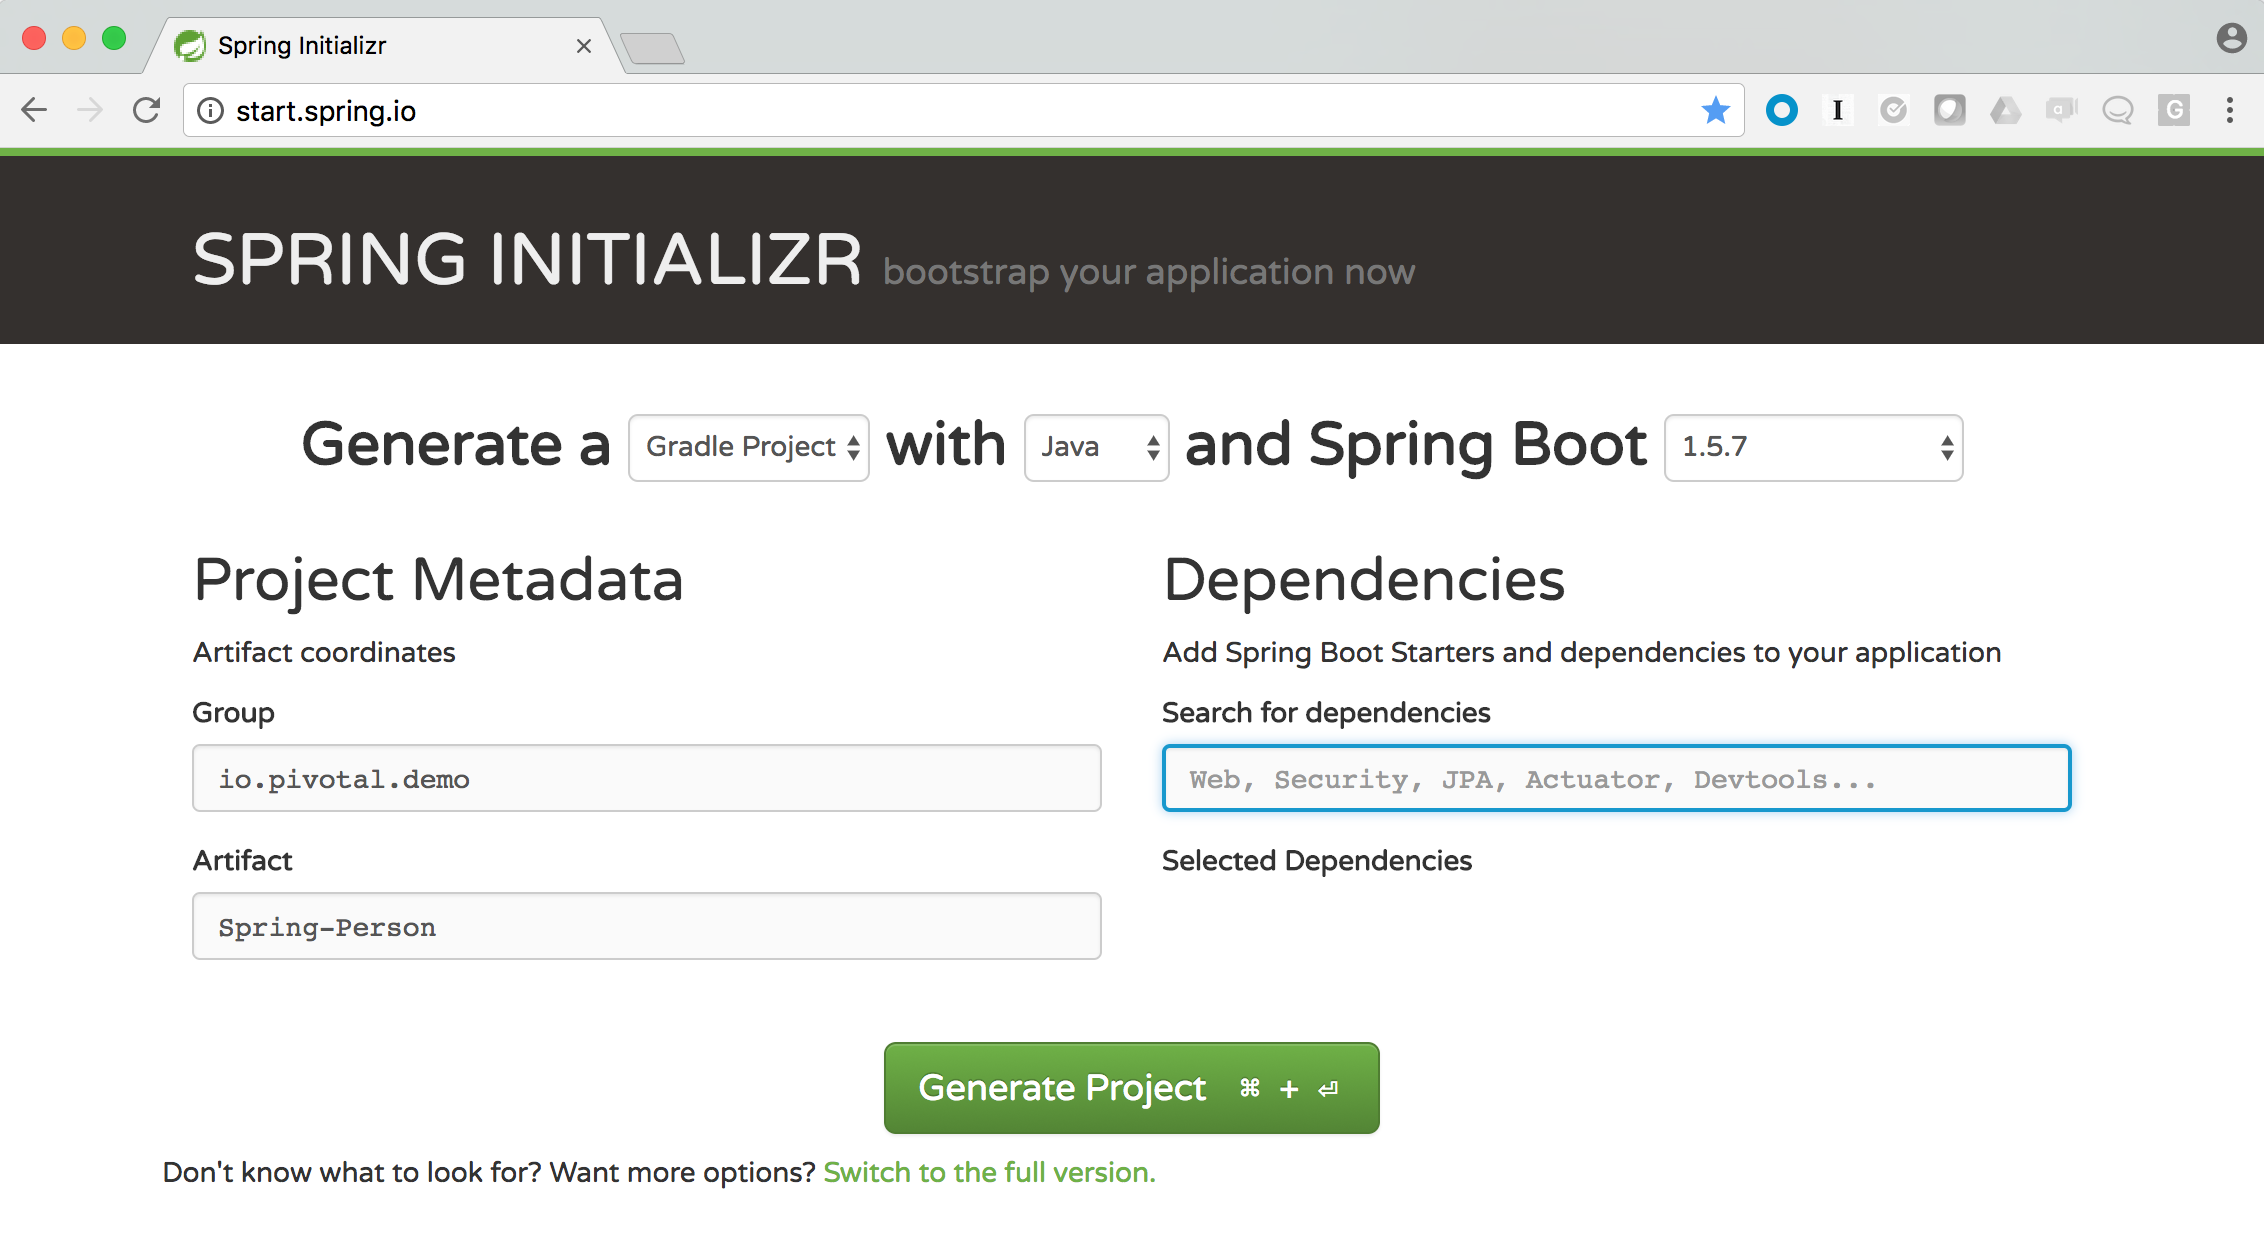The image size is (2264, 1248).
Task: Click the 'Group' field label
Action: (x=233, y=713)
